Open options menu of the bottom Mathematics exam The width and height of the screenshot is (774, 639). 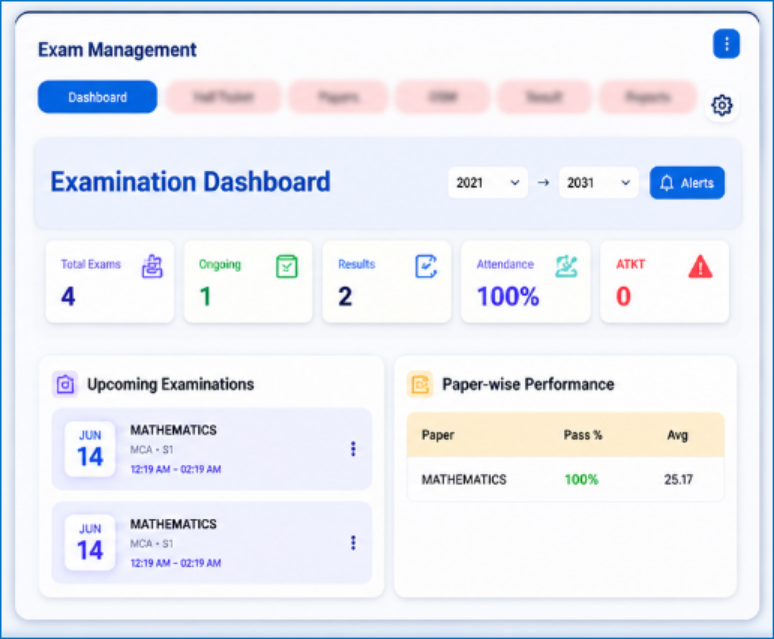coord(353,543)
